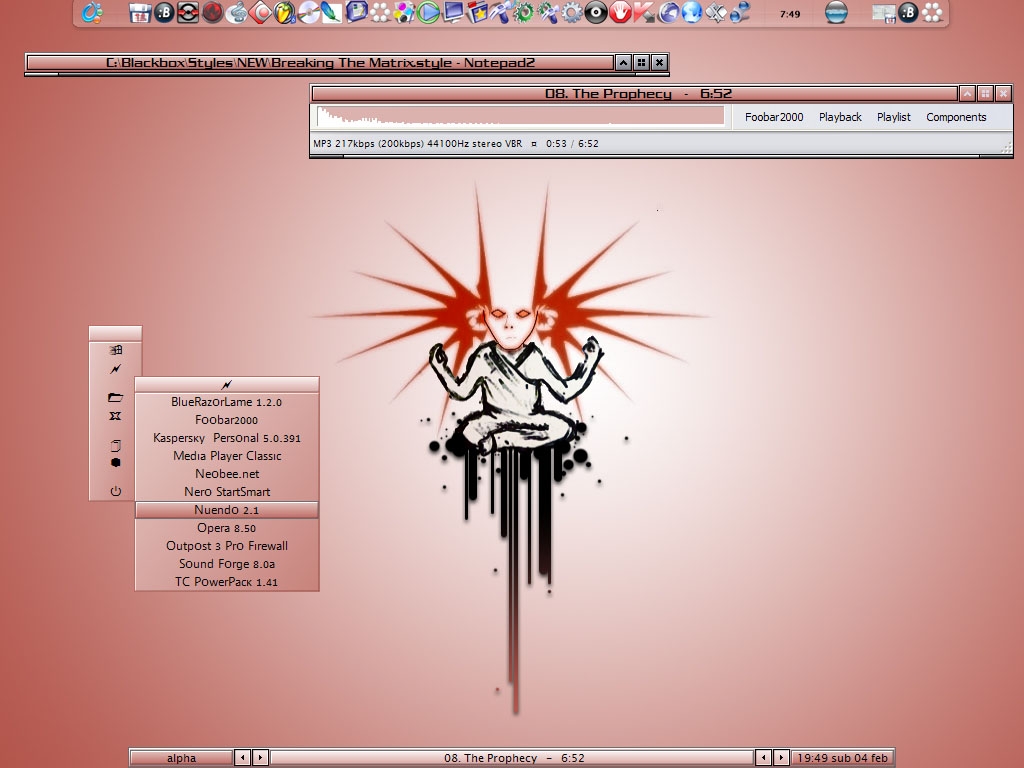This screenshot has width=1024, height=768.
Task: Open the Playback menu
Action: click(840, 117)
